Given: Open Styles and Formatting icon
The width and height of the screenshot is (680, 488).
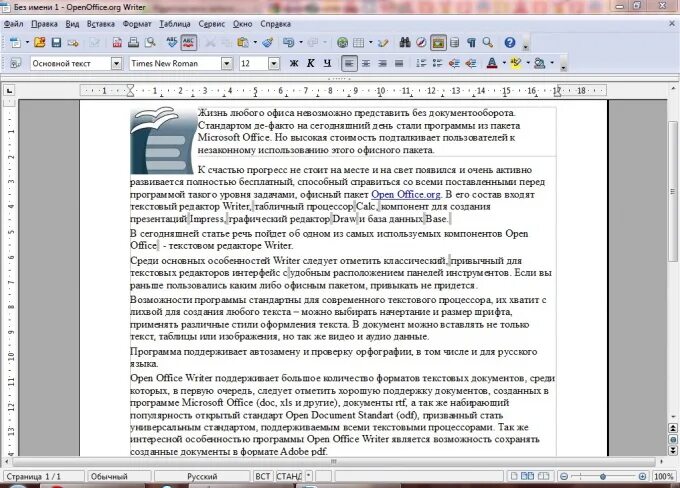Looking at the screenshot, I should 15,63.
